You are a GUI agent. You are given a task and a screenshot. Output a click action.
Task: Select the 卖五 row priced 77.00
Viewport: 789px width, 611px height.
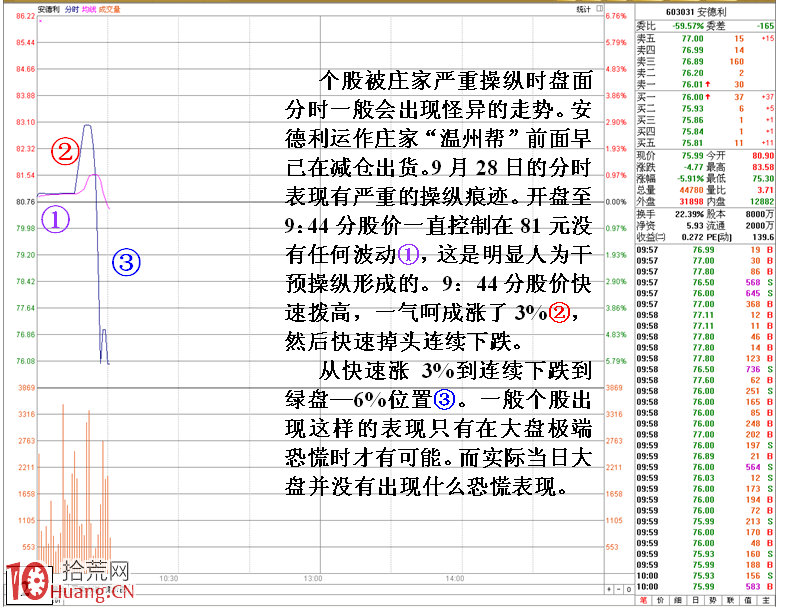pos(705,39)
